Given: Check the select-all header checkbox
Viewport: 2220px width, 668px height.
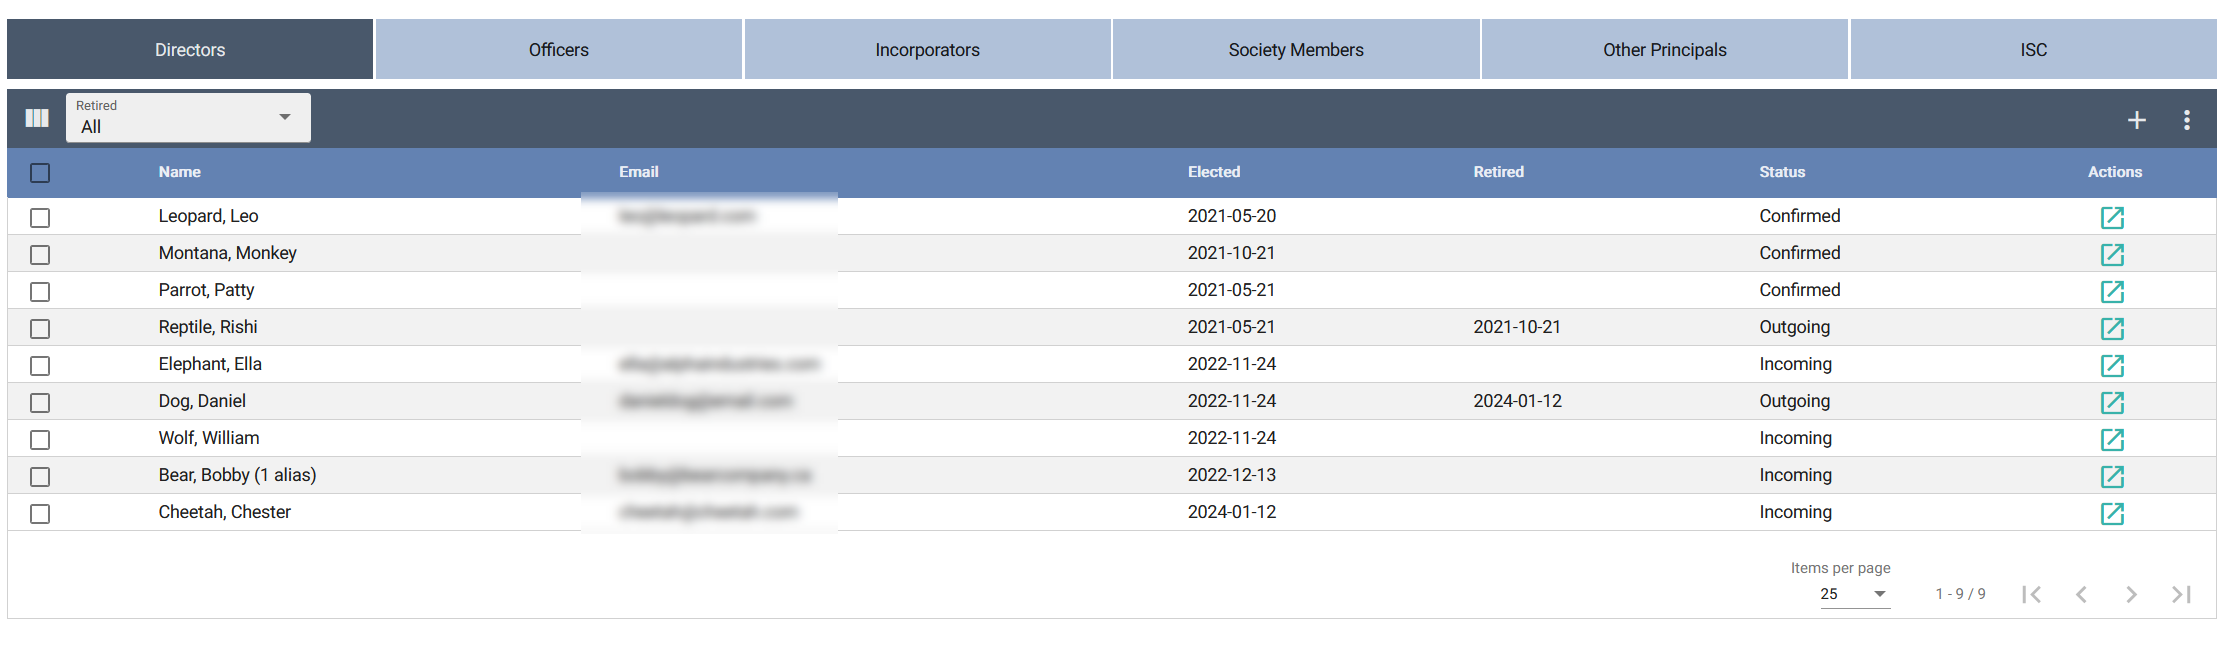Looking at the screenshot, I should point(40,173).
